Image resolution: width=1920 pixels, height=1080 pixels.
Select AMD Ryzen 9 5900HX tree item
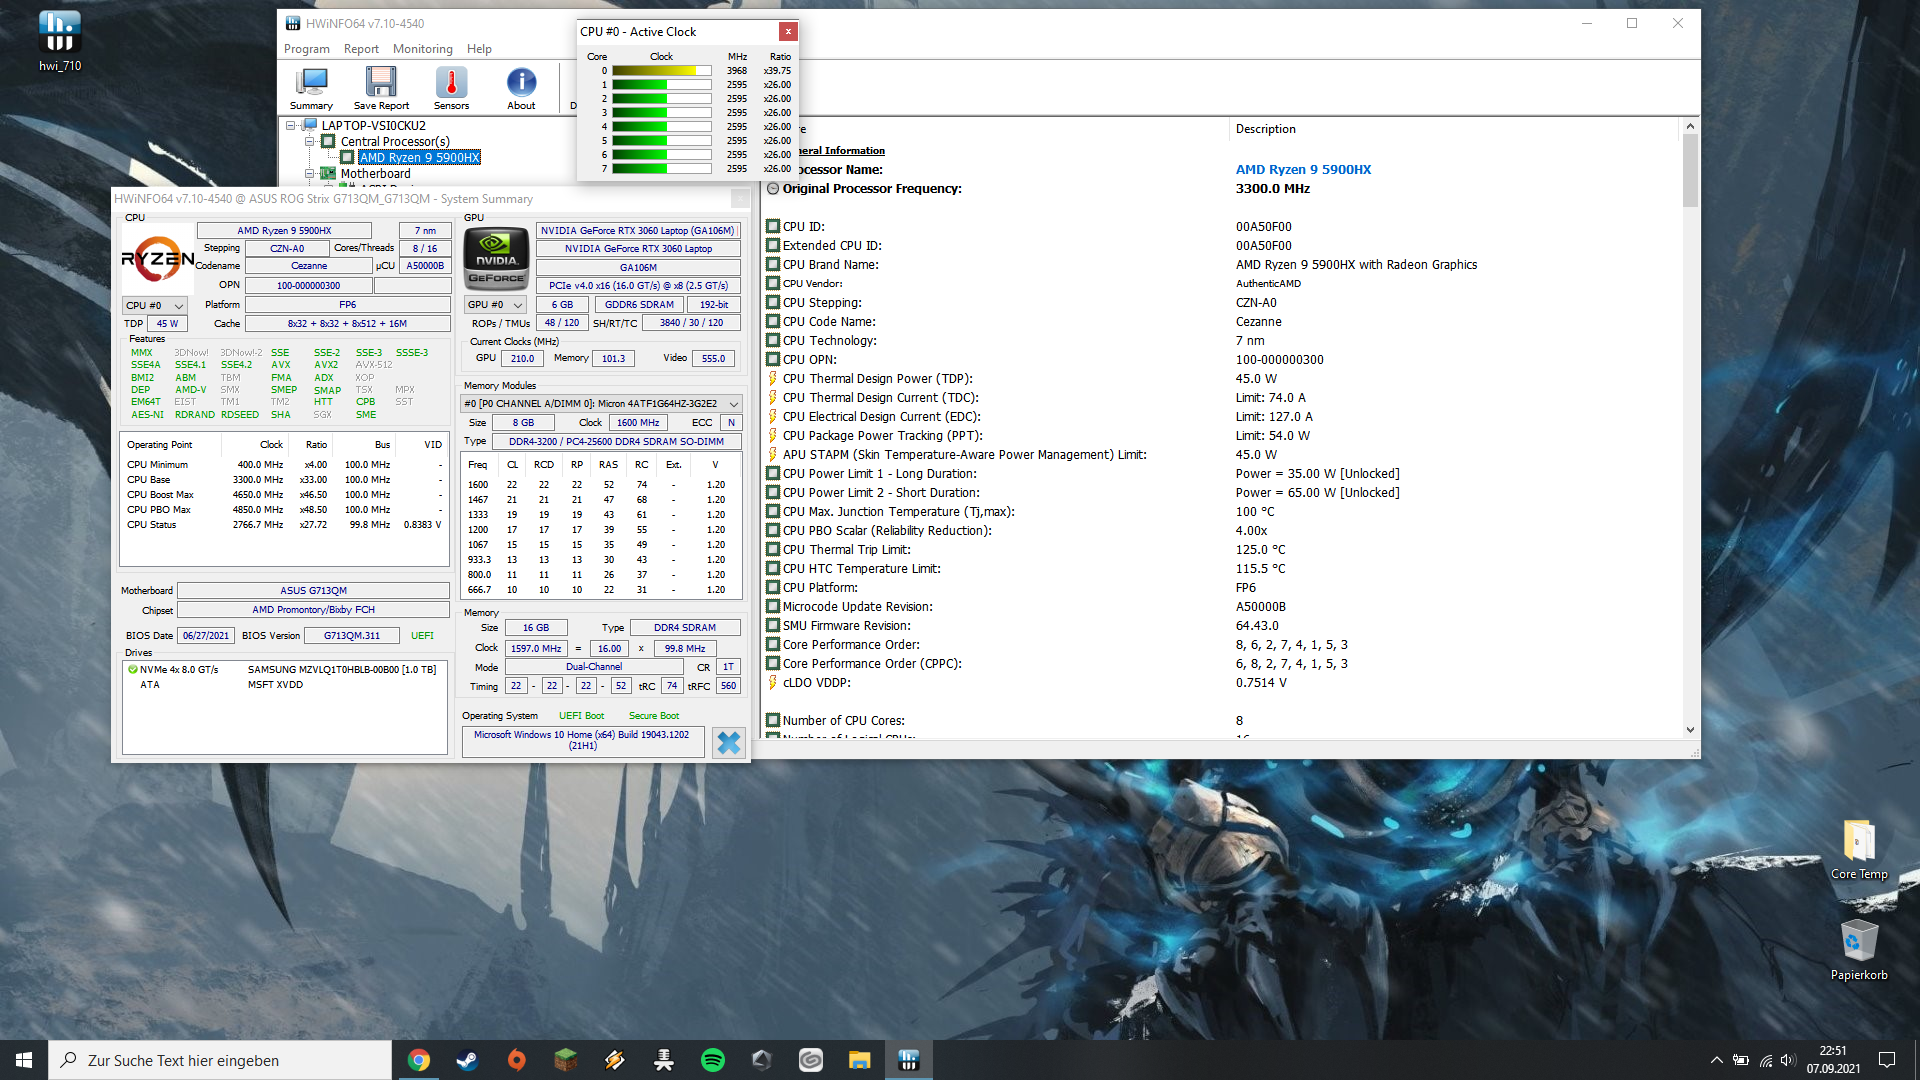pyautogui.click(x=419, y=158)
